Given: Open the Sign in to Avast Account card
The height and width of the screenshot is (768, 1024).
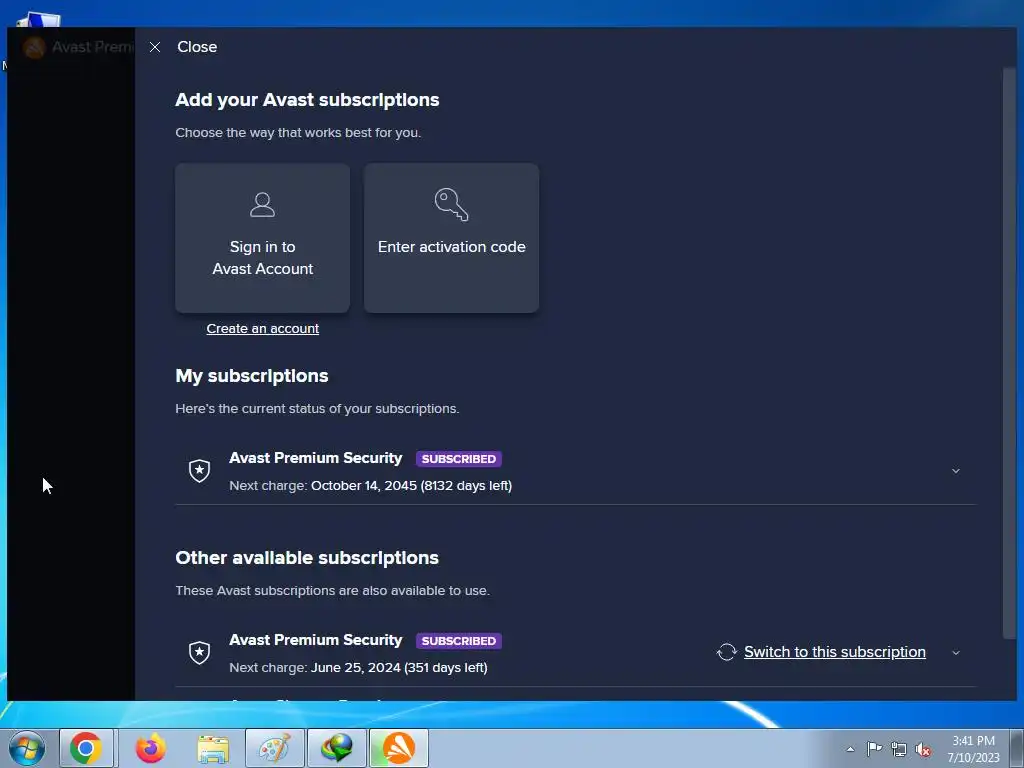Looking at the screenshot, I should [263, 238].
